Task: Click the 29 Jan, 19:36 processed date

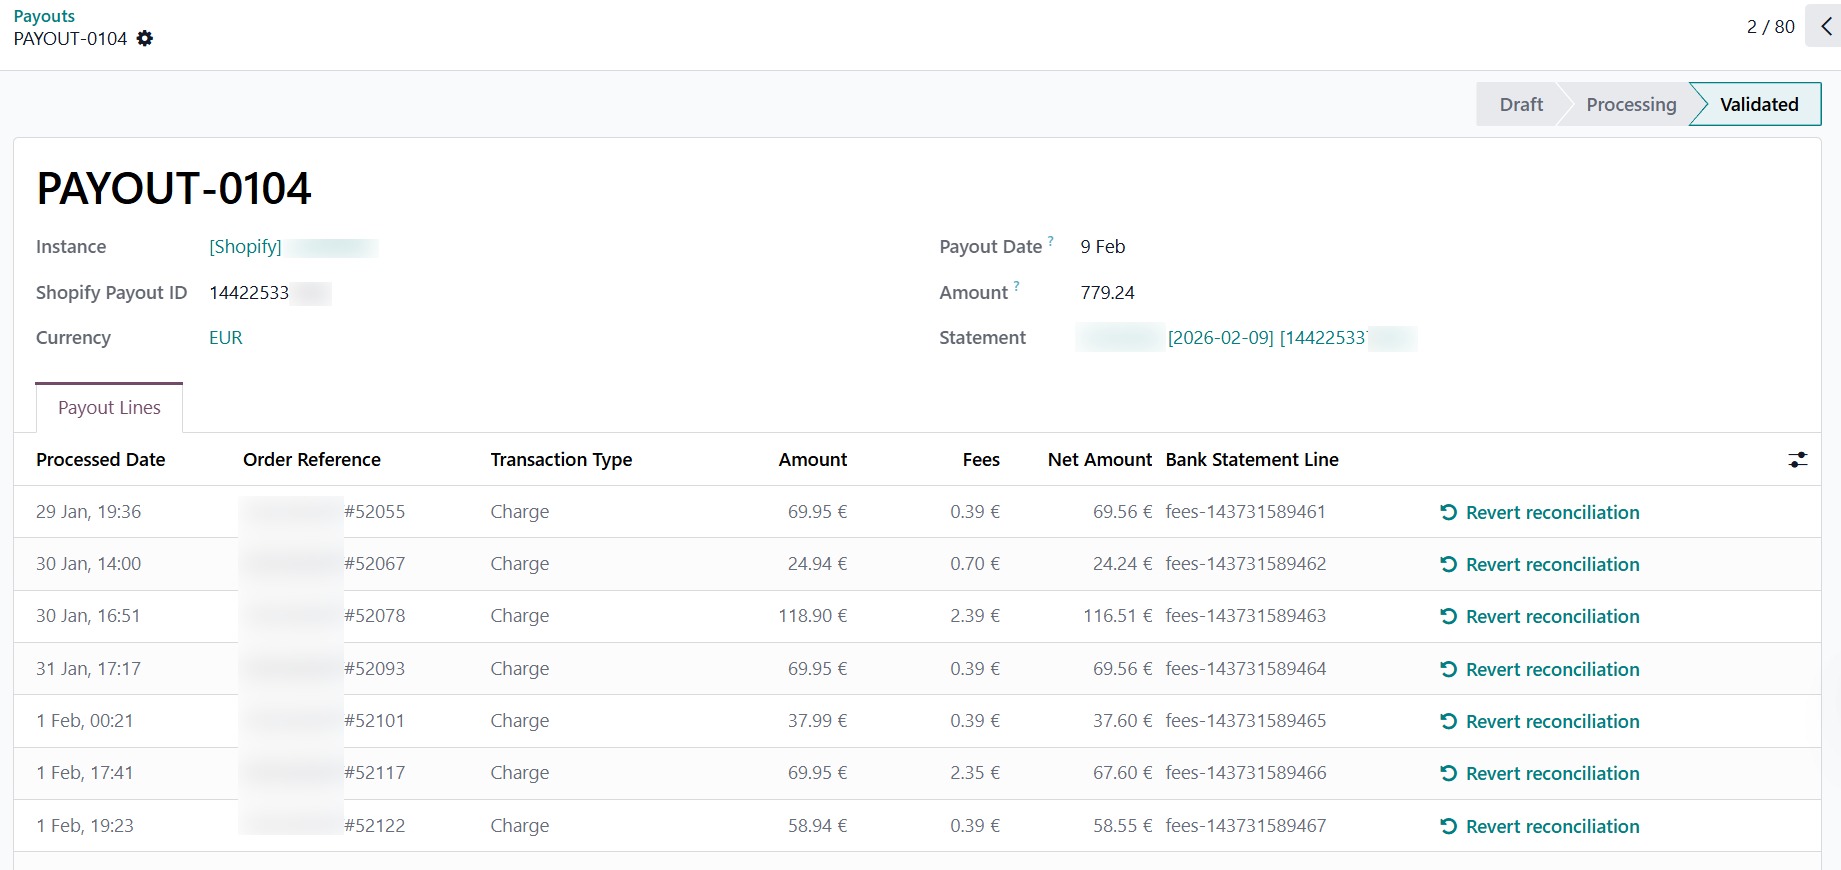Action: tap(88, 511)
